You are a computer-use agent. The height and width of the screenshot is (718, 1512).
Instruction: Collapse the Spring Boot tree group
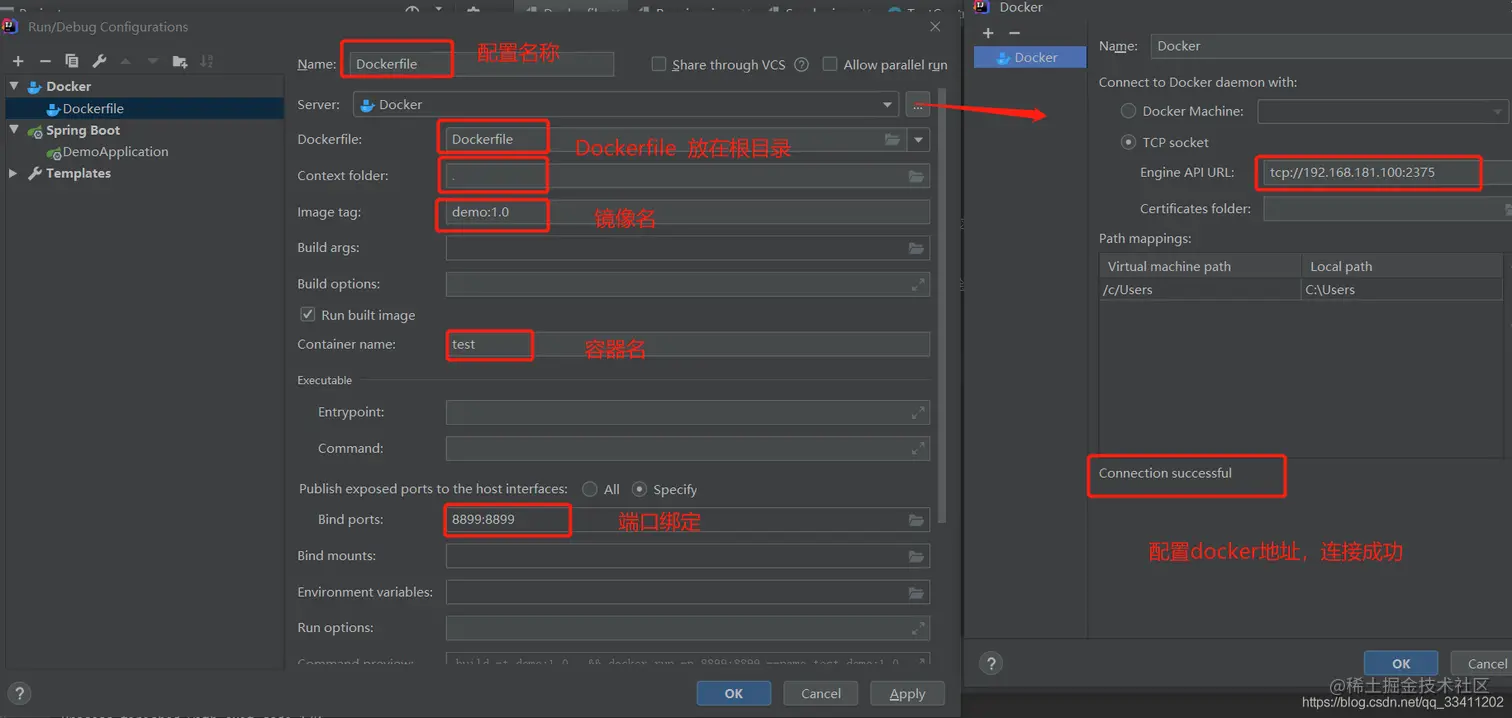[x=14, y=130]
